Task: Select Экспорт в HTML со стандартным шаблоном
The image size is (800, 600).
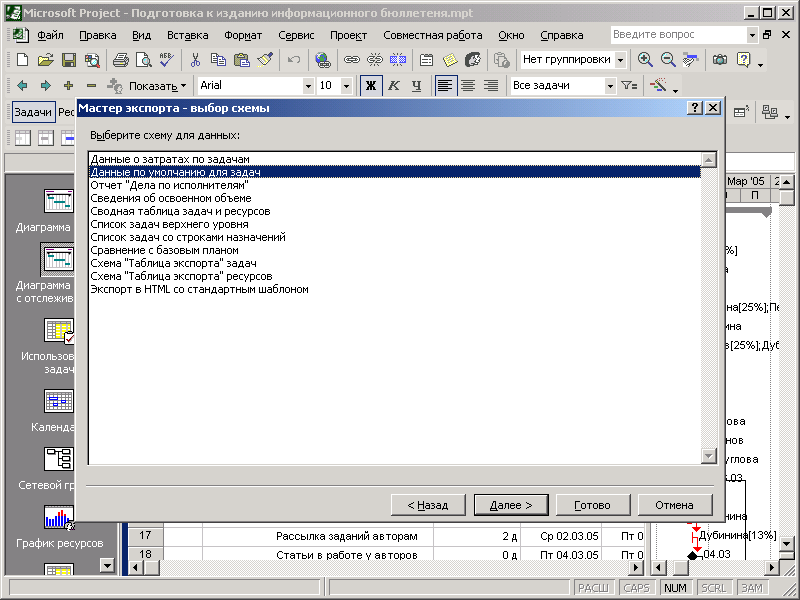Action: pos(395,289)
